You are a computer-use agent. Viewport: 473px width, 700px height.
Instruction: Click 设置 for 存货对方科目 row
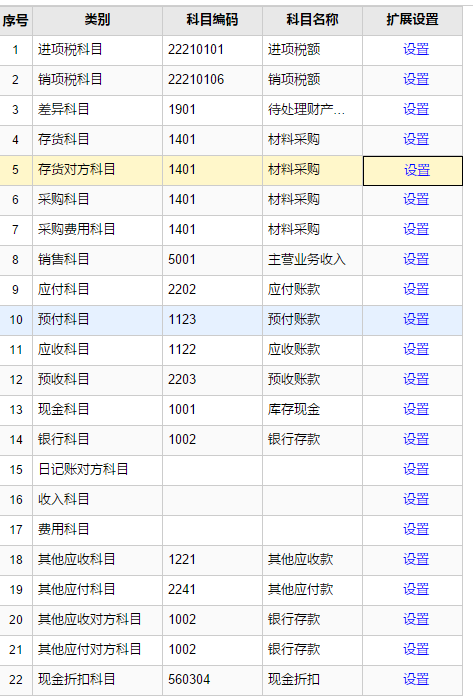[x=417, y=170]
